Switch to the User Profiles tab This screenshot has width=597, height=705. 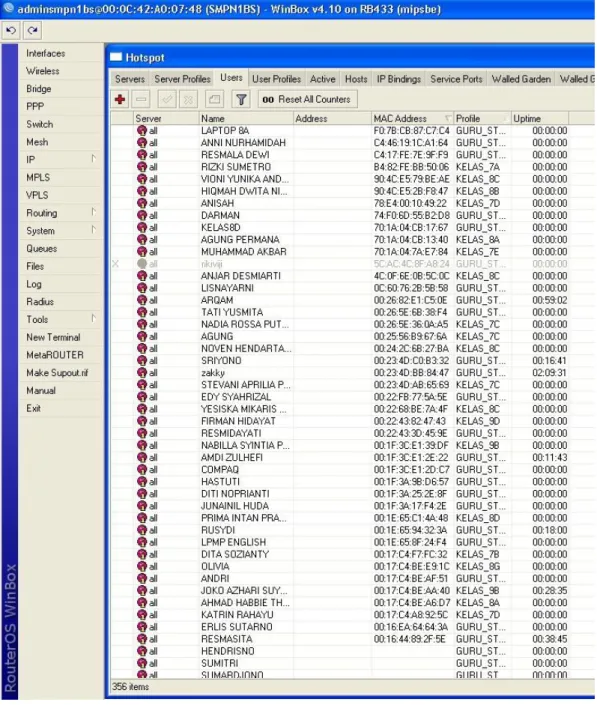(x=276, y=79)
